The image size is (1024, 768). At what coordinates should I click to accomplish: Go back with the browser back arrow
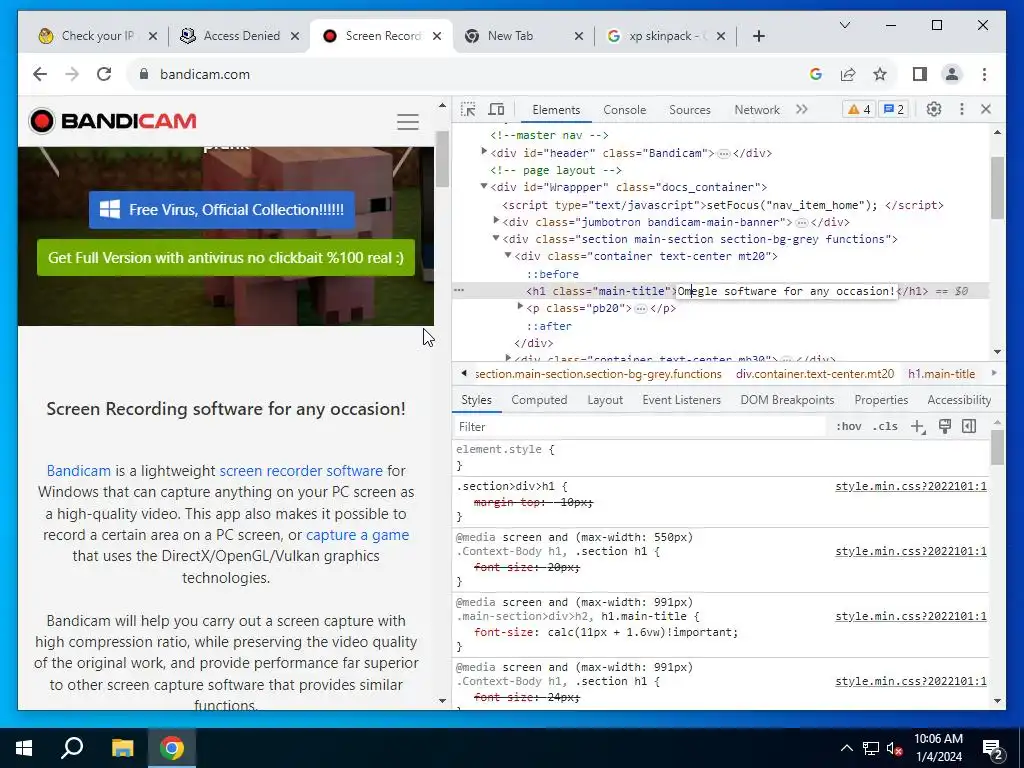(40, 74)
